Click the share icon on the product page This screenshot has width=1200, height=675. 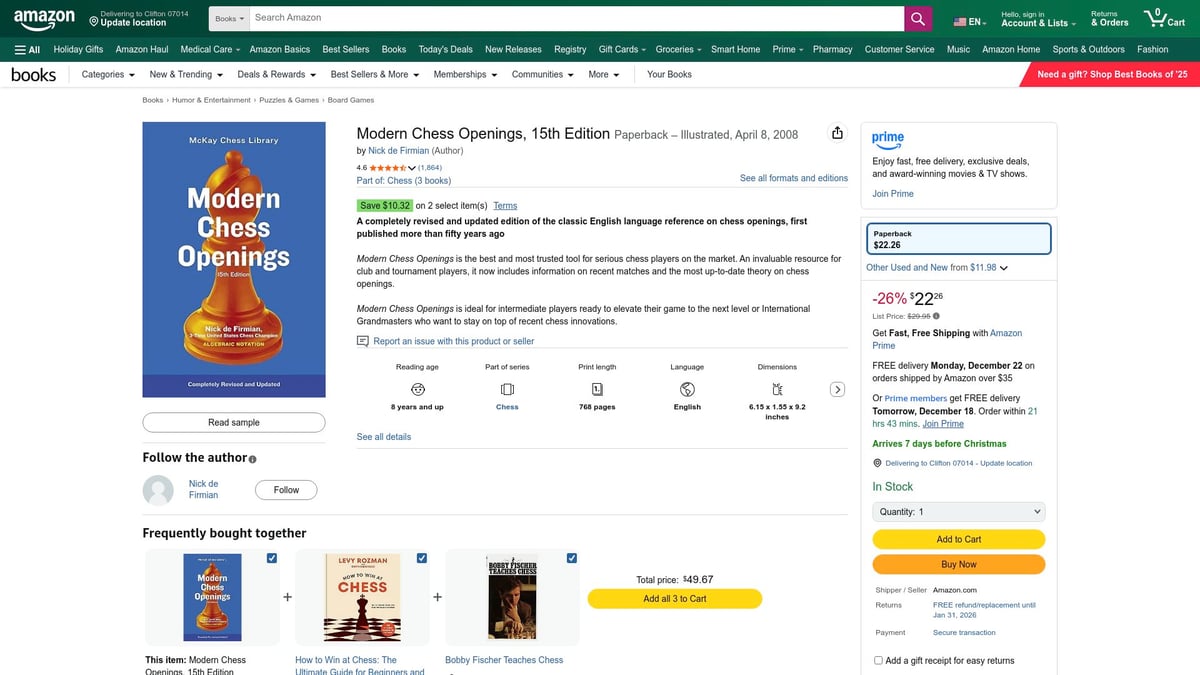(837, 131)
